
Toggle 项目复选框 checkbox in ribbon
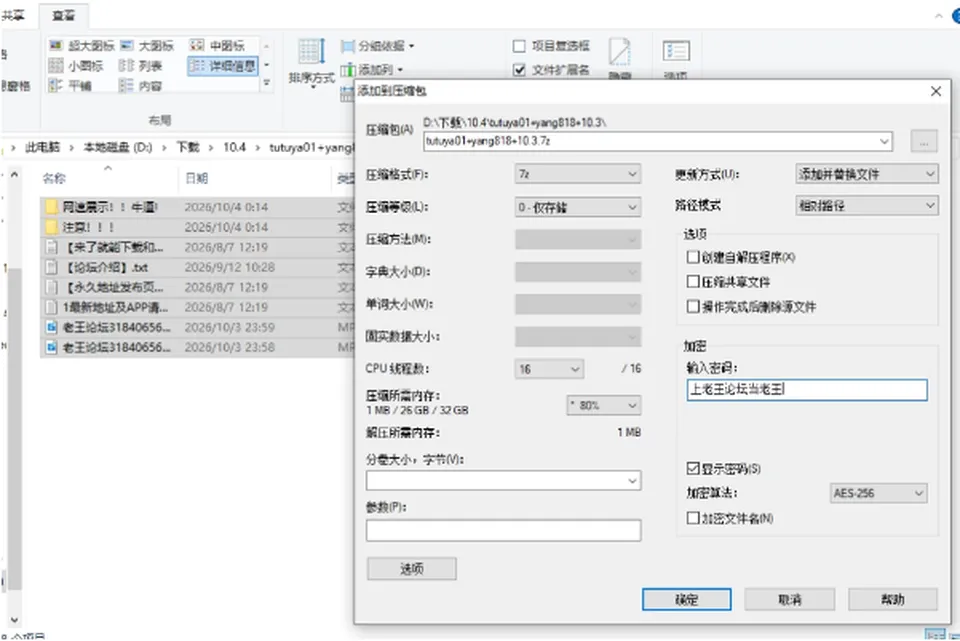click(x=519, y=46)
